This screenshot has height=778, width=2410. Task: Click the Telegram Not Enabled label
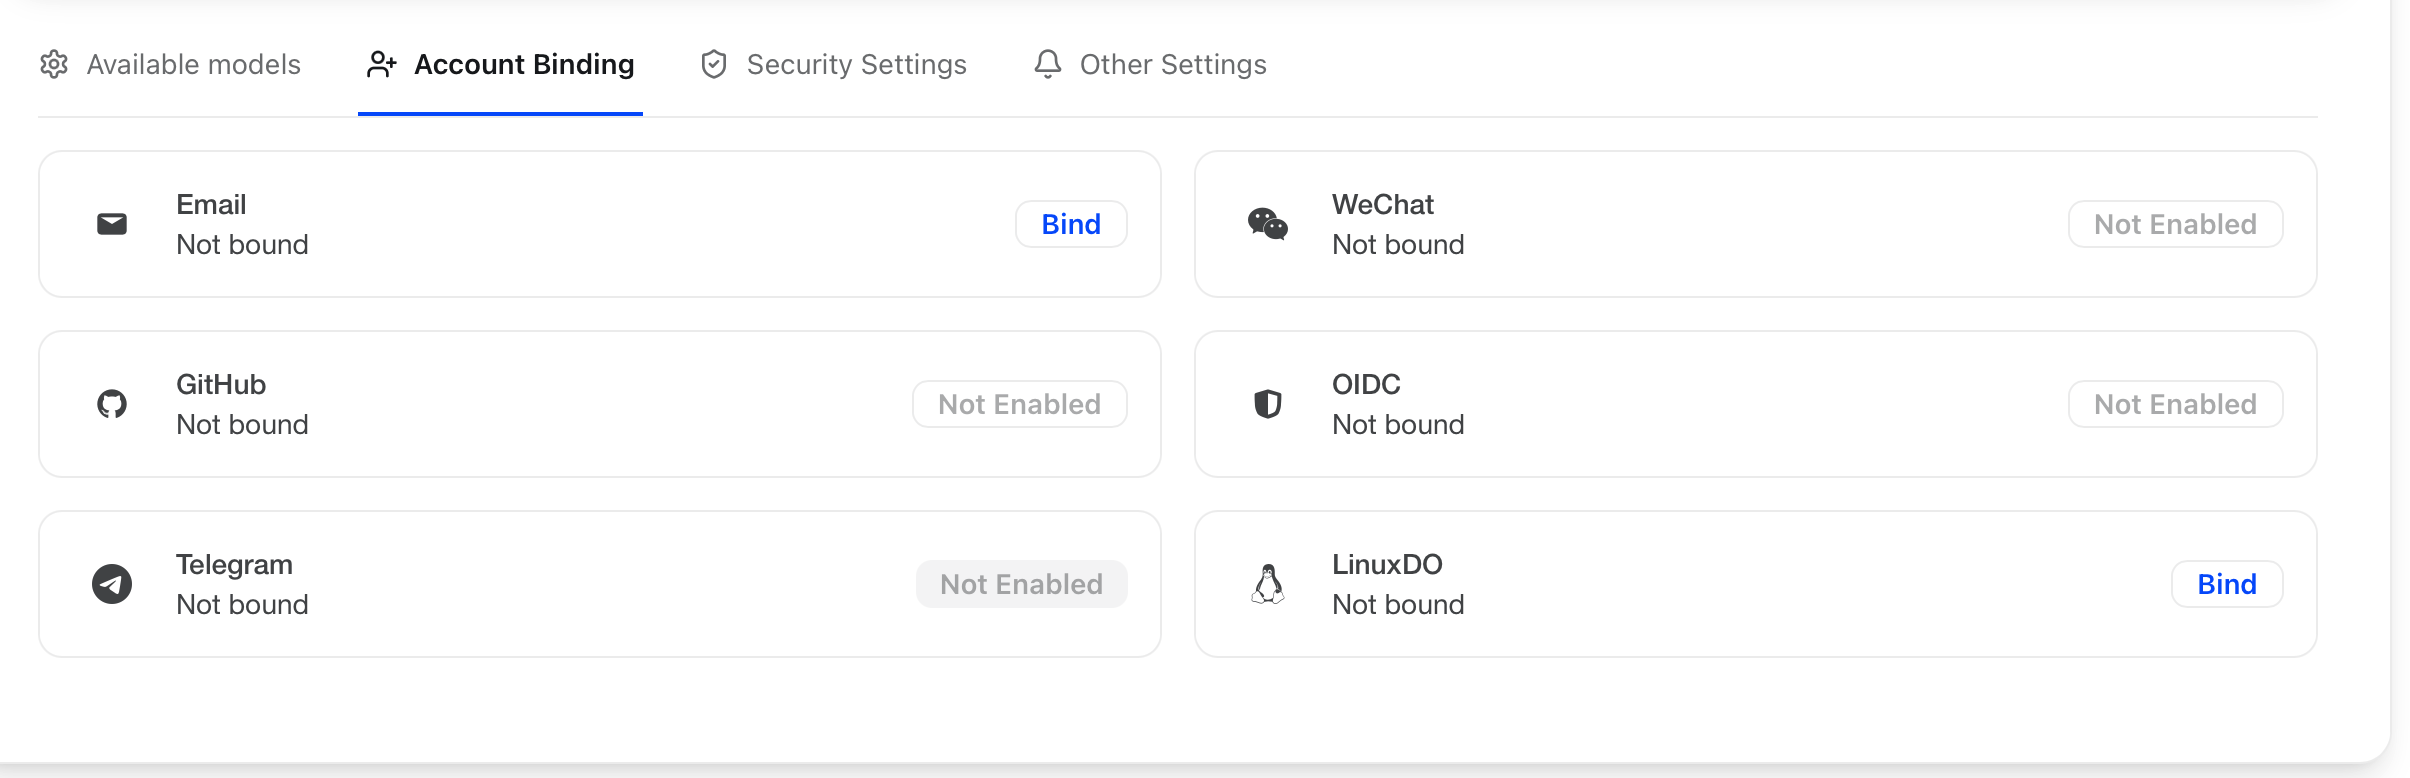coord(1020,583)
